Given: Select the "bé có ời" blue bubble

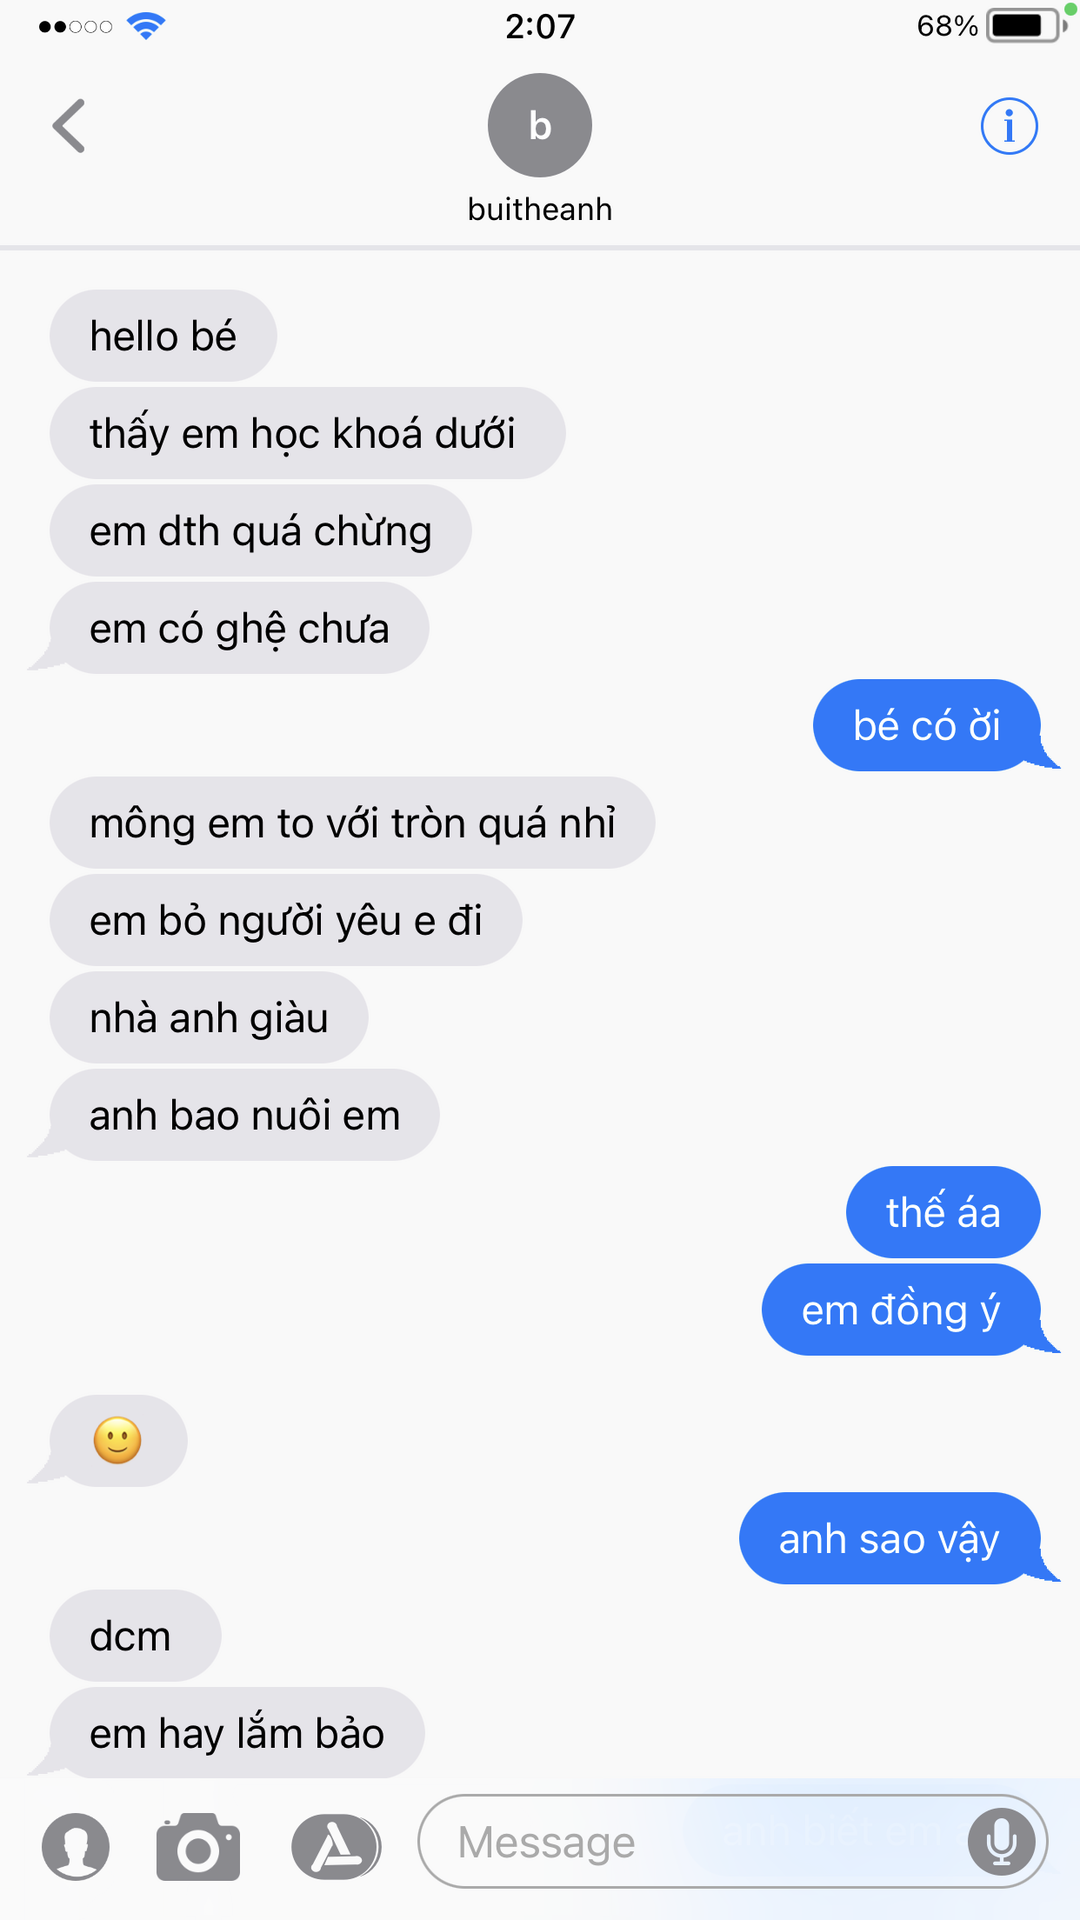Looking at the screenshot, I should coord(927,725).
